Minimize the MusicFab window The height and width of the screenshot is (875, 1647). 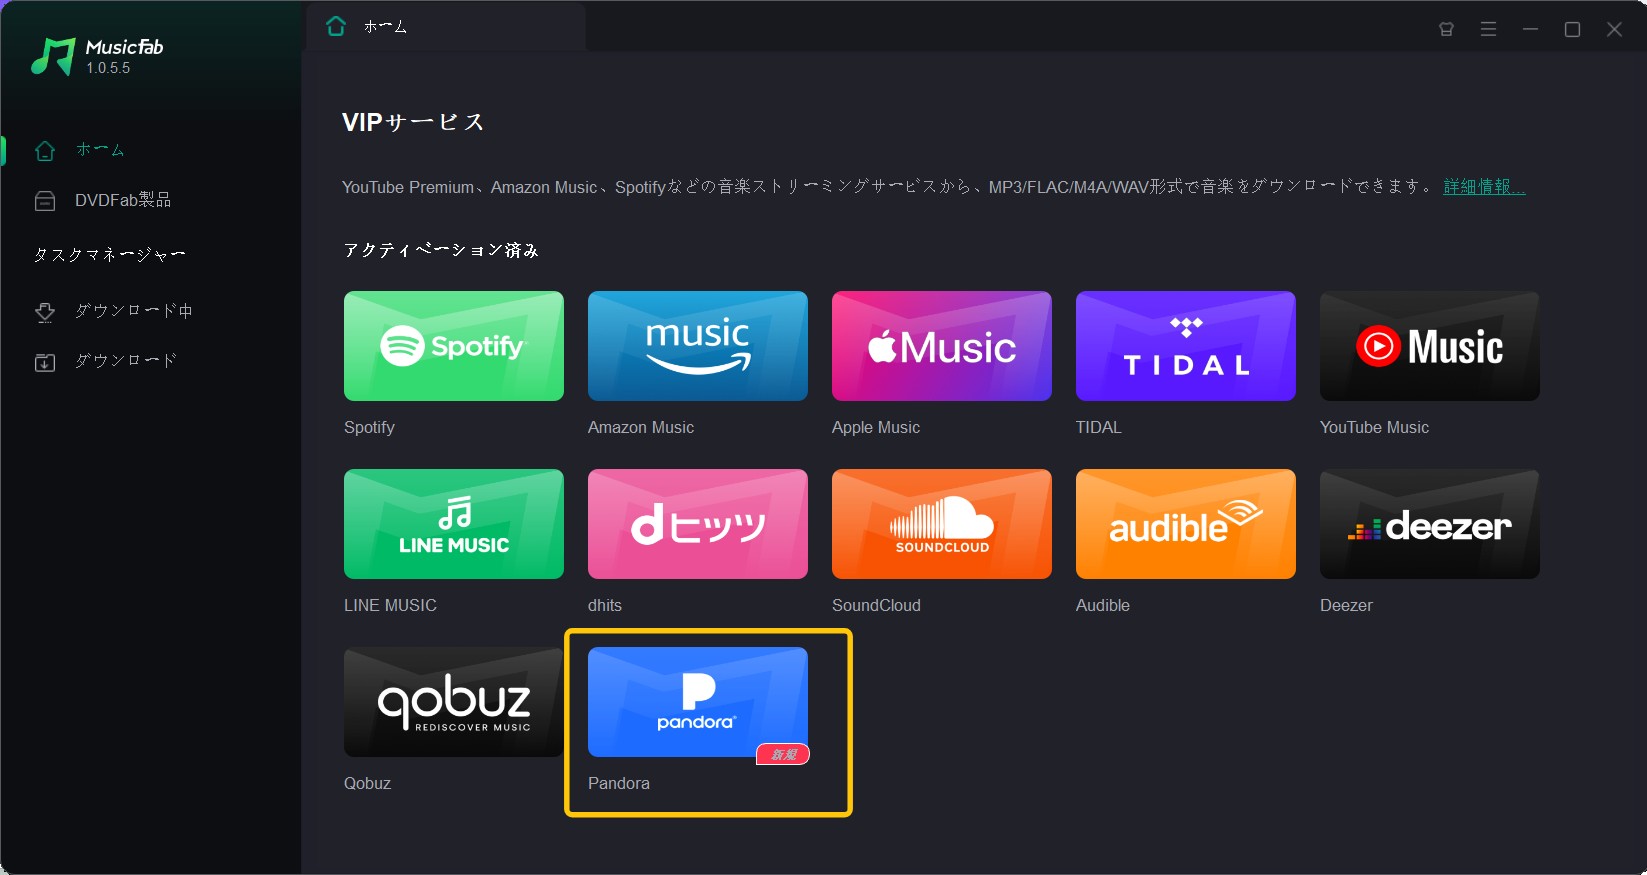tap(1530, 29)
